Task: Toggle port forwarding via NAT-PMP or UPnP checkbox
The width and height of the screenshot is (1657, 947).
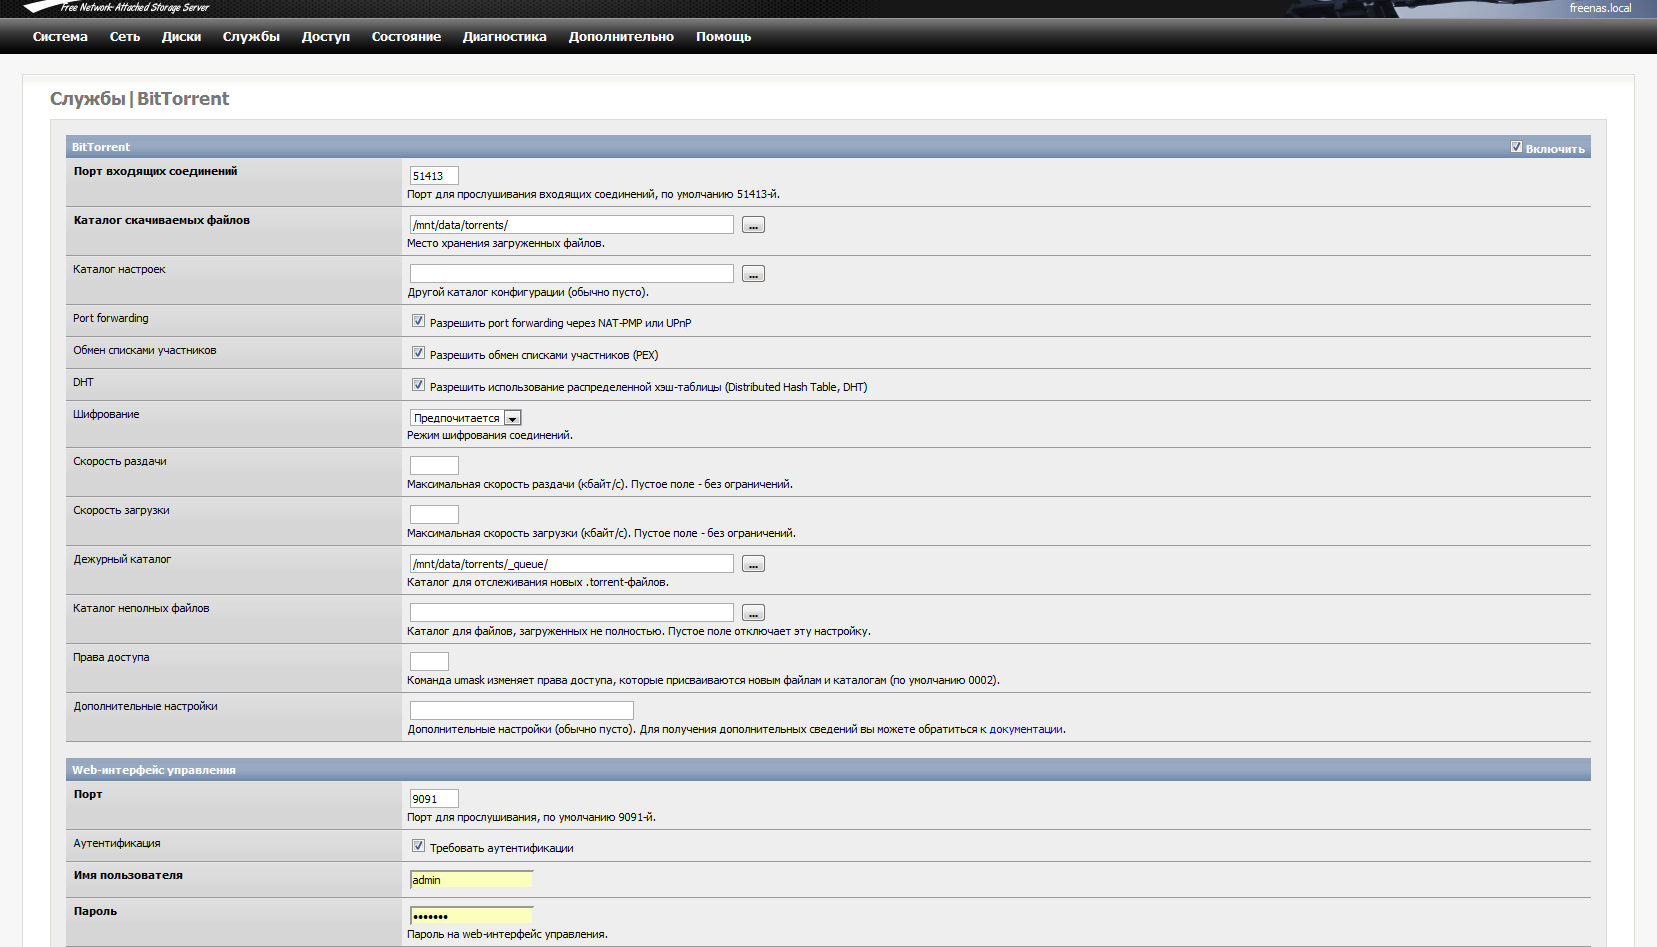Action: click(x=418, y=321)
